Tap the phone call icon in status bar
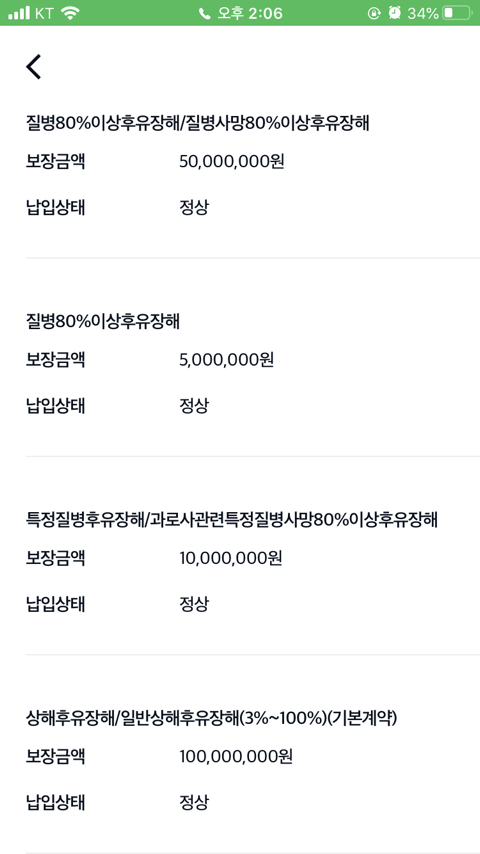Screen dimensions: 480x854 pos(205,14)
